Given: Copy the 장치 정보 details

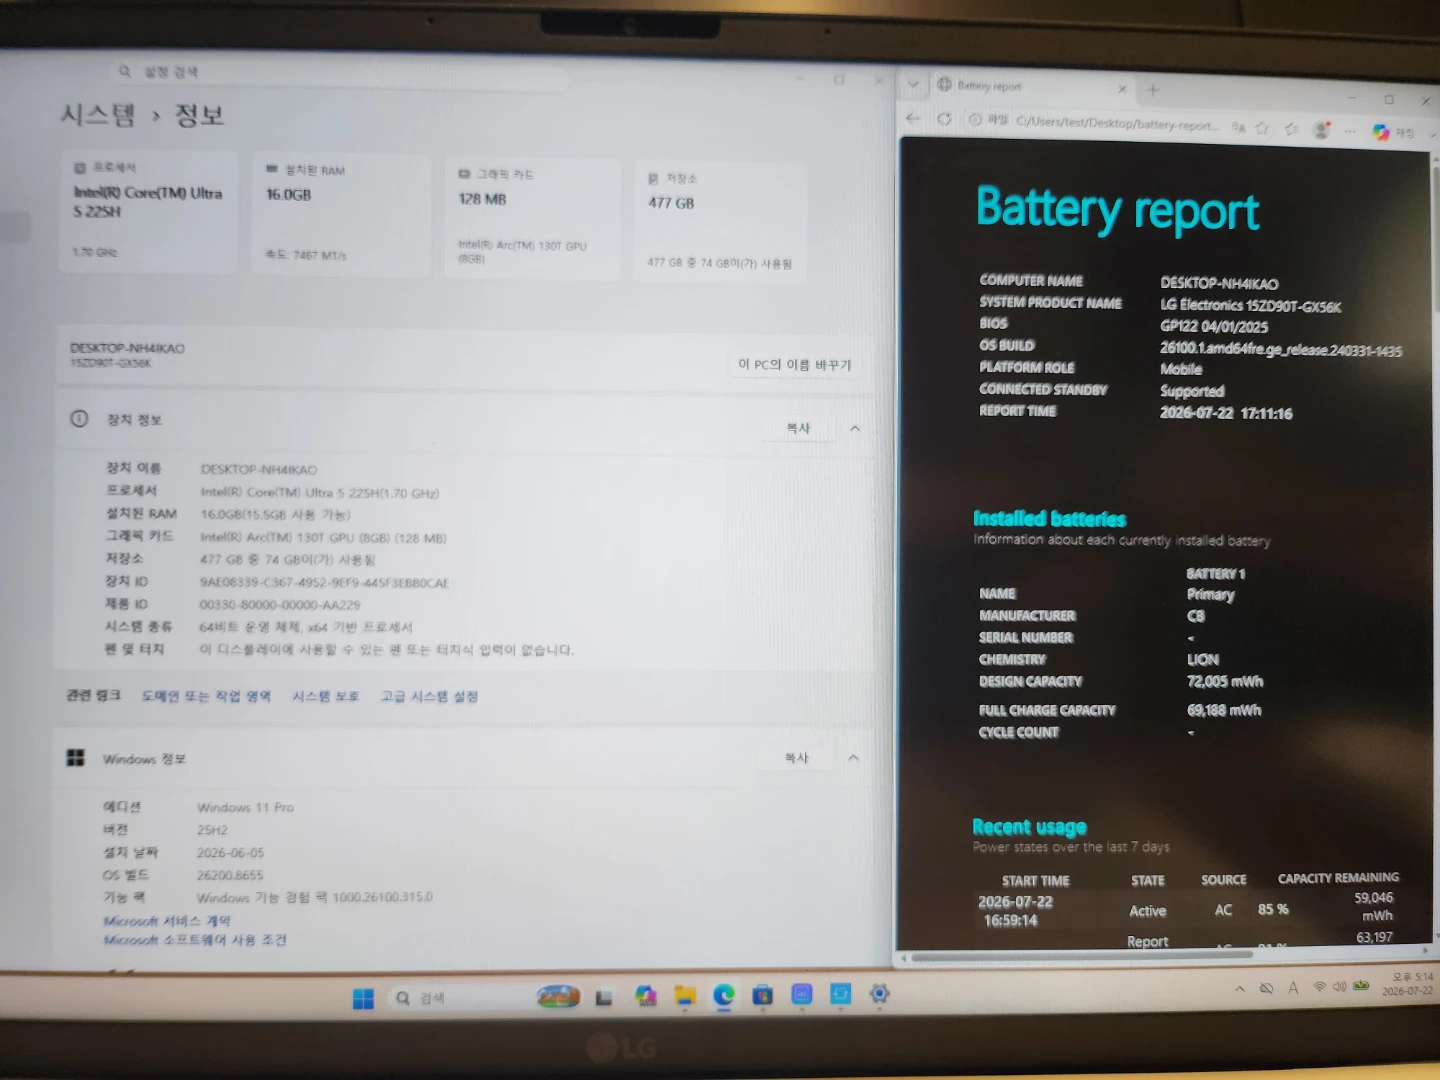Looking at the screenshot, I should (x=798, y=428).
